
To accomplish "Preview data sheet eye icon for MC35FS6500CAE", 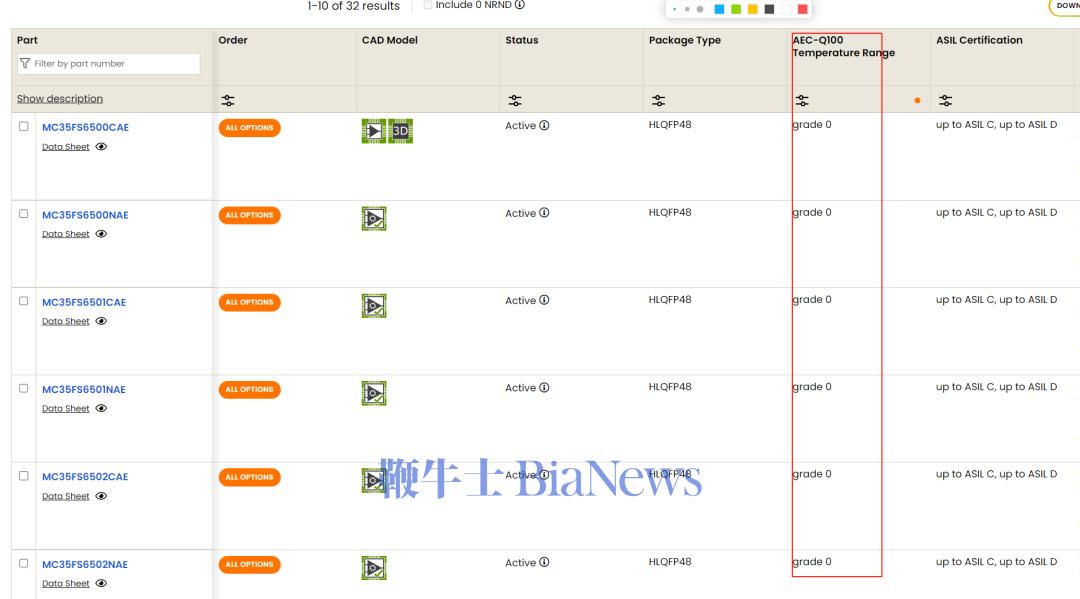I will pyautogui.click(x=101, y=147).
